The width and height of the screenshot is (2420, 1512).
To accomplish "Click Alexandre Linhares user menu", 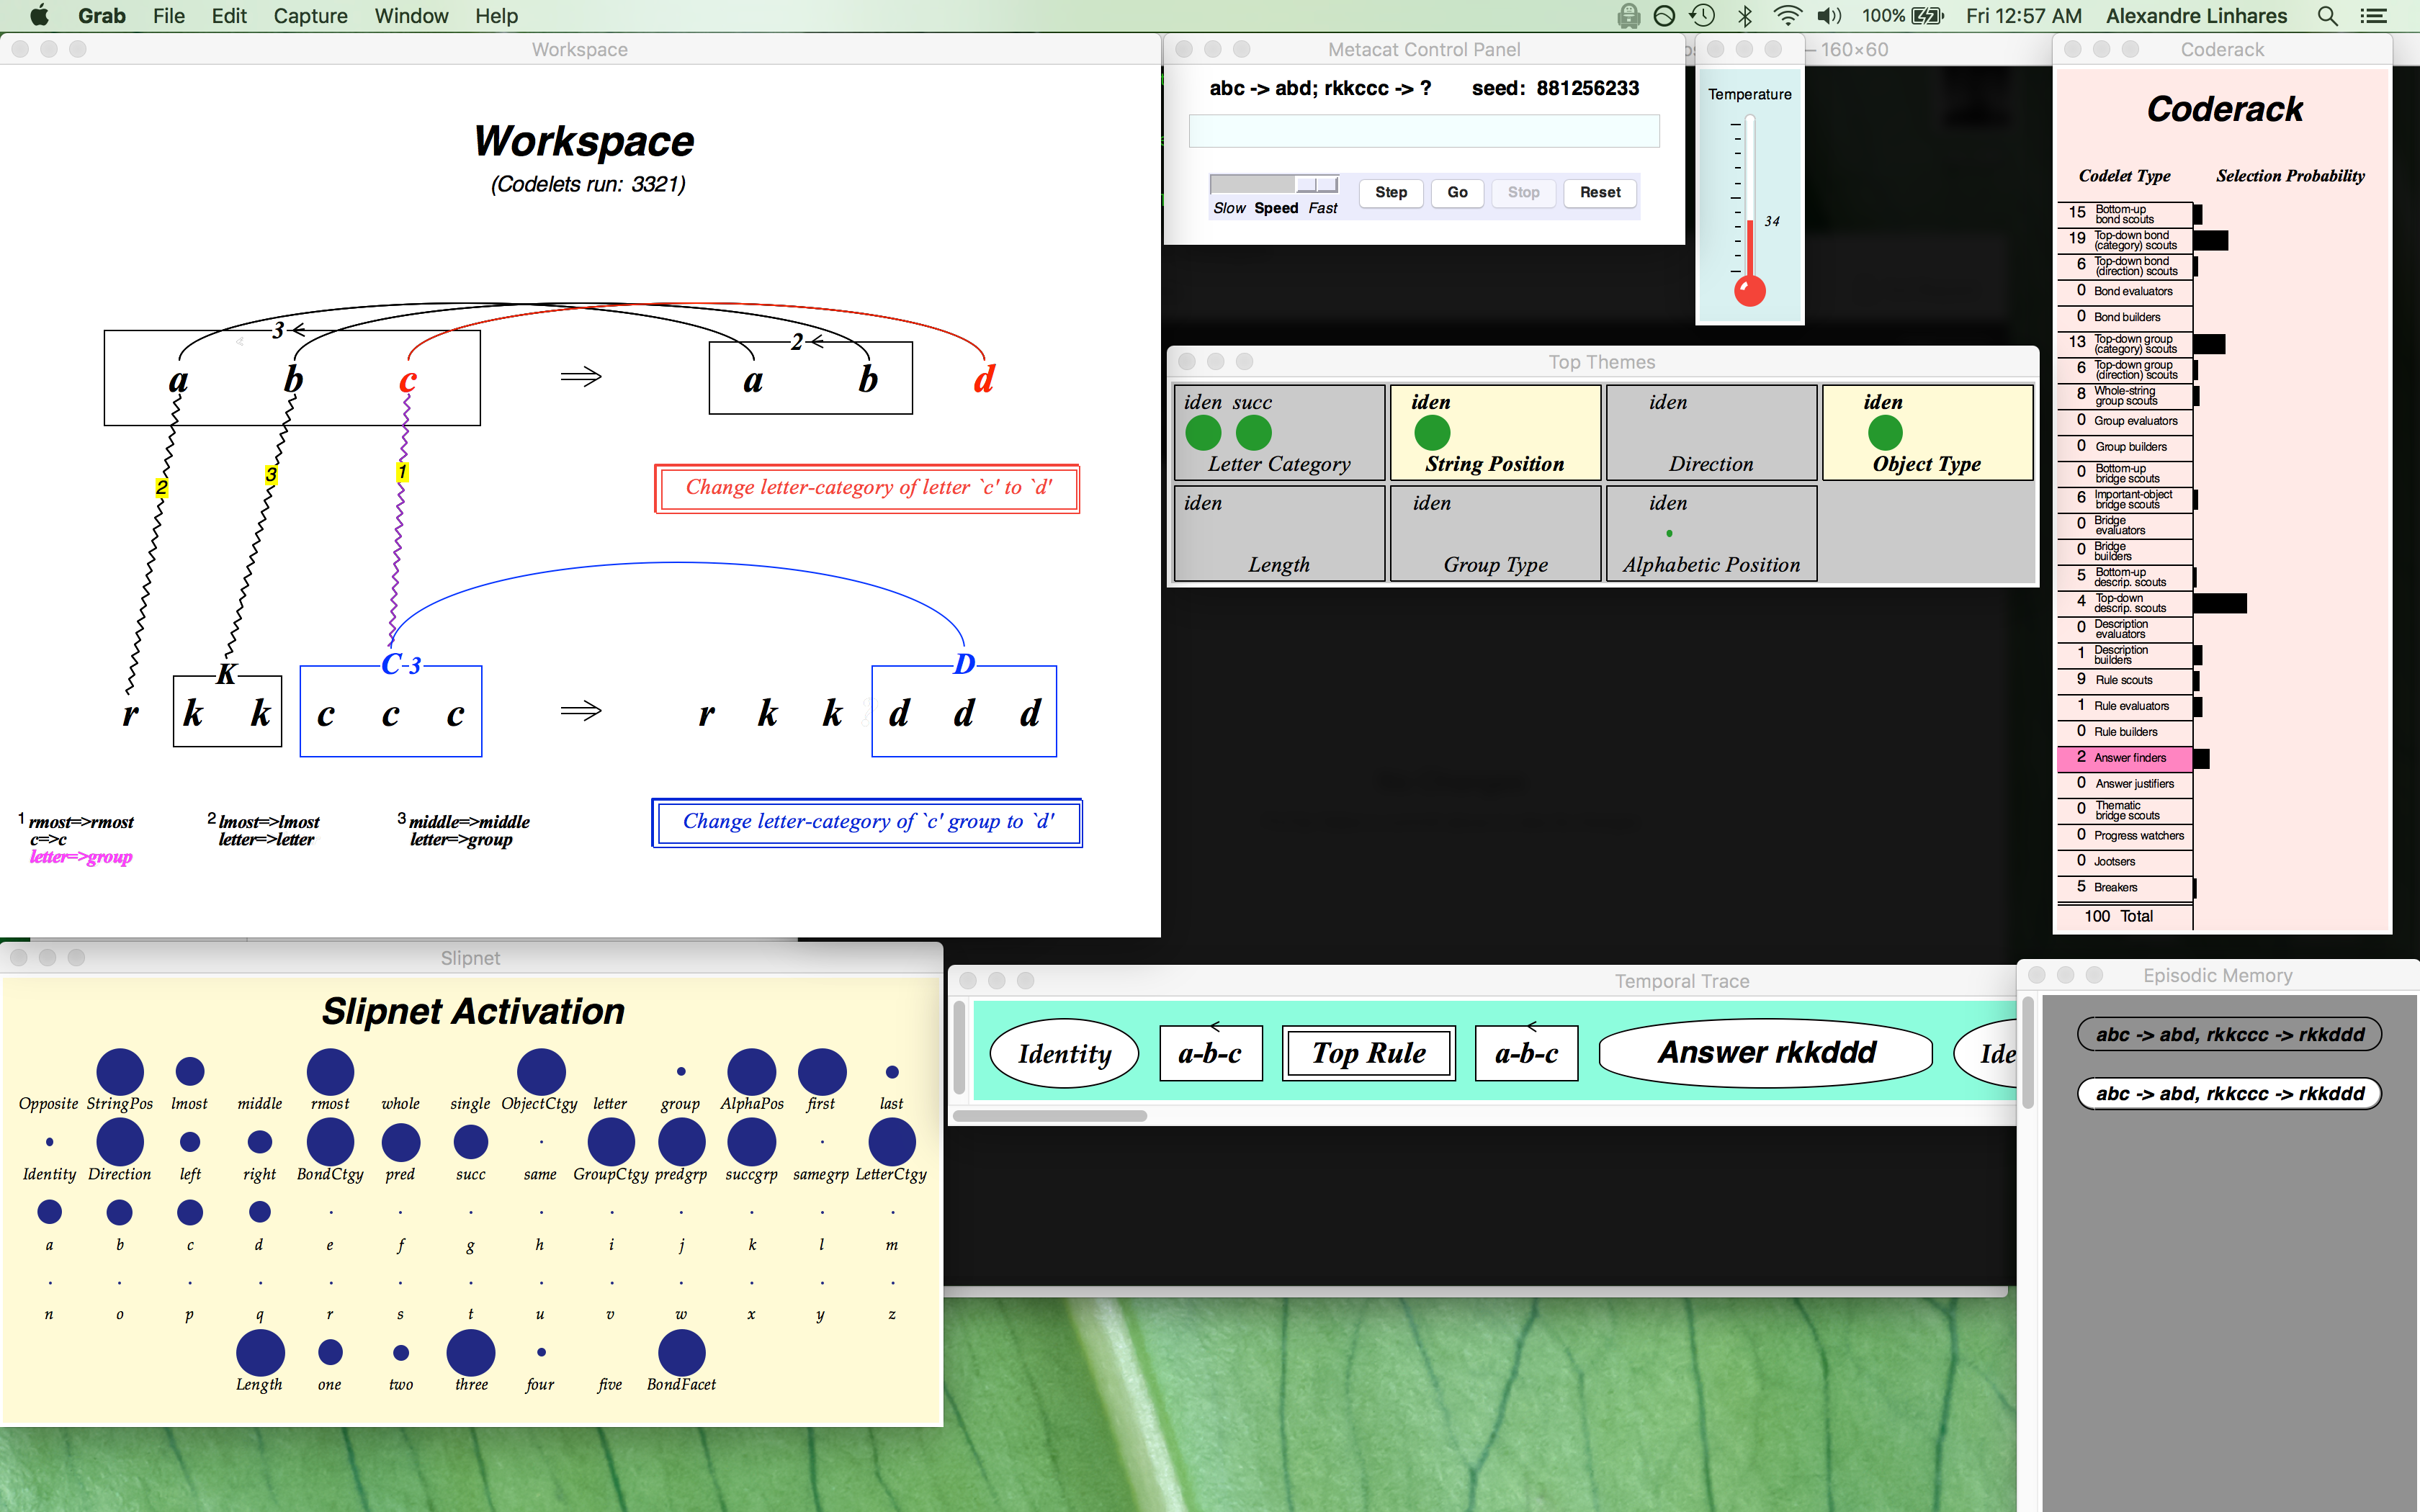I will [2196, 15].
